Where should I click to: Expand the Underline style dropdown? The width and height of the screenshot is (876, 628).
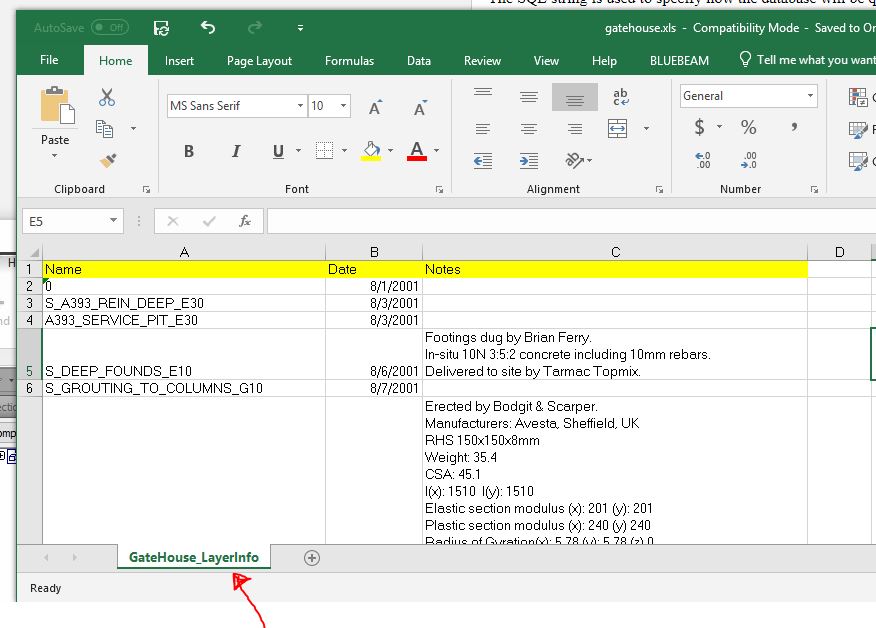[298, 150]
